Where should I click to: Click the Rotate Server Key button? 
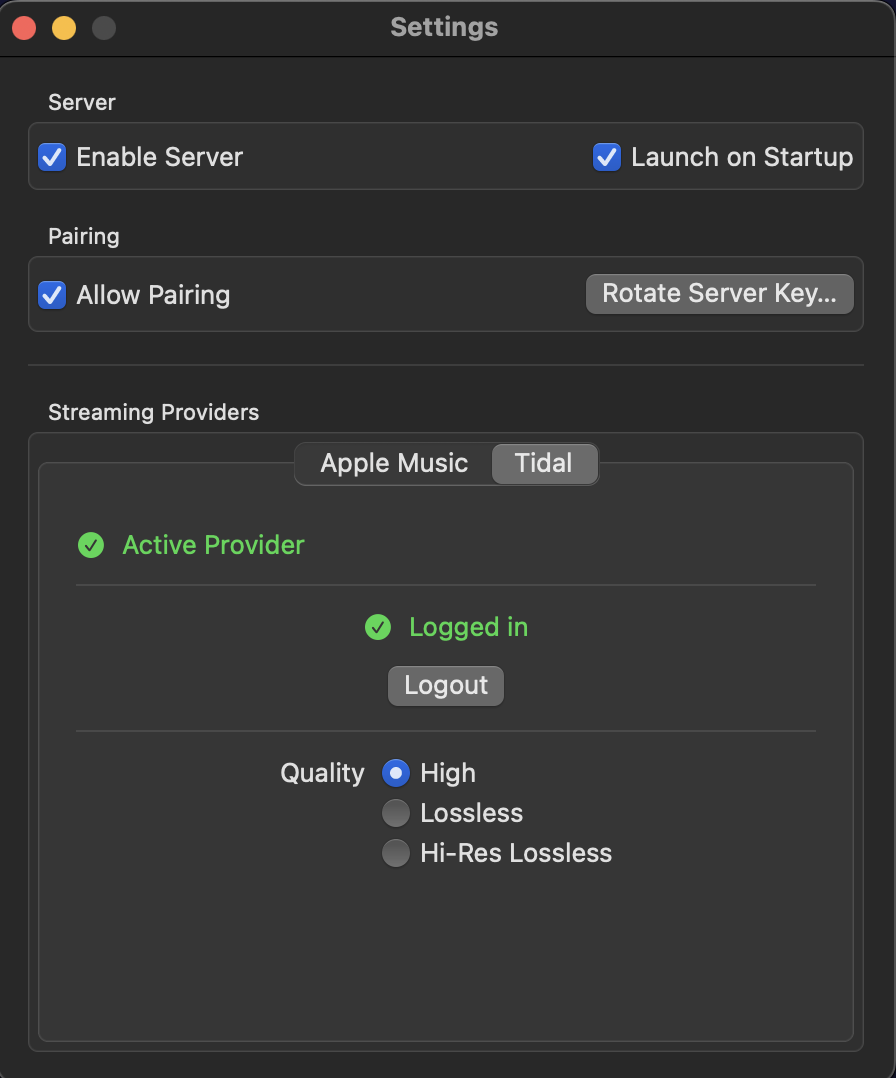[719, 294]
